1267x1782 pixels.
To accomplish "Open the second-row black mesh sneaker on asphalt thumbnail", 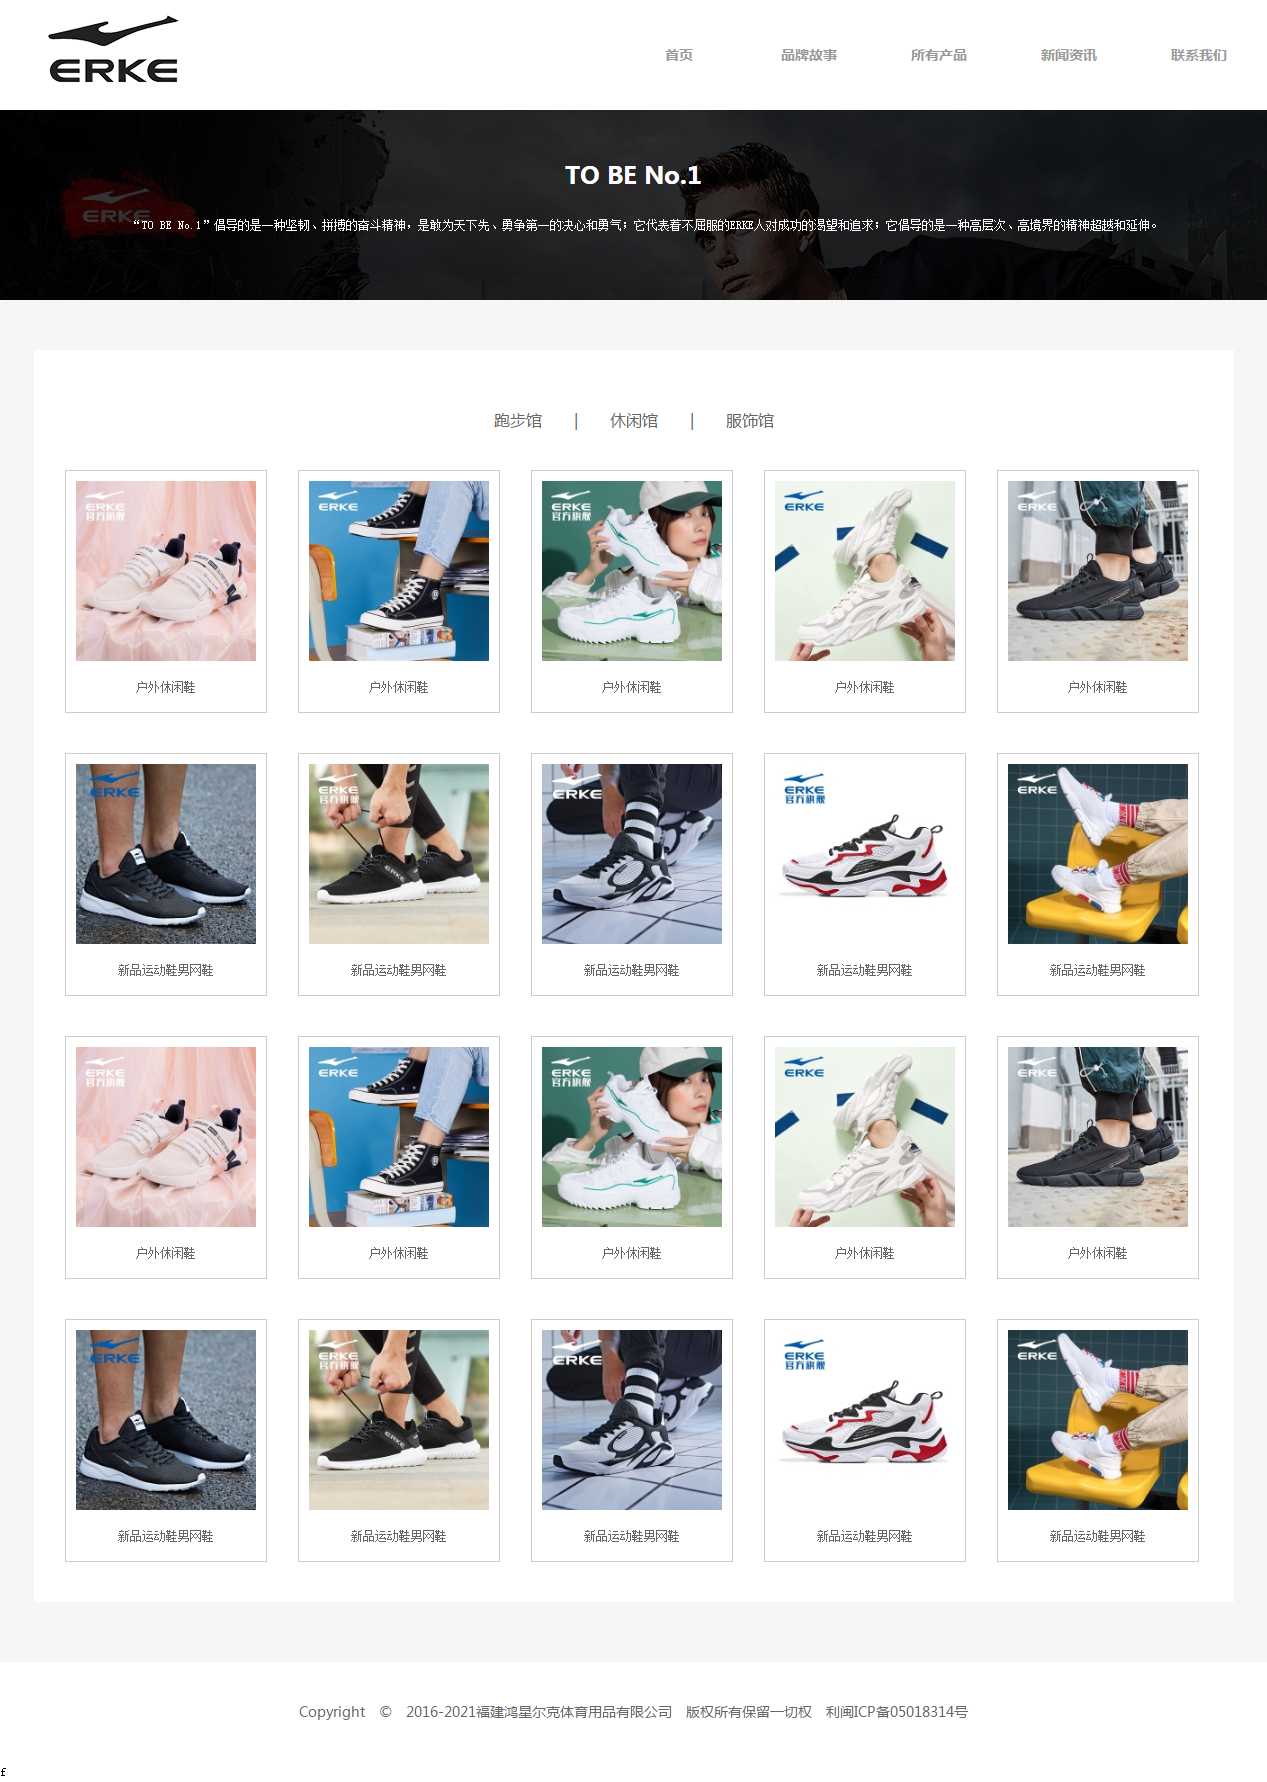I will 166,854.
